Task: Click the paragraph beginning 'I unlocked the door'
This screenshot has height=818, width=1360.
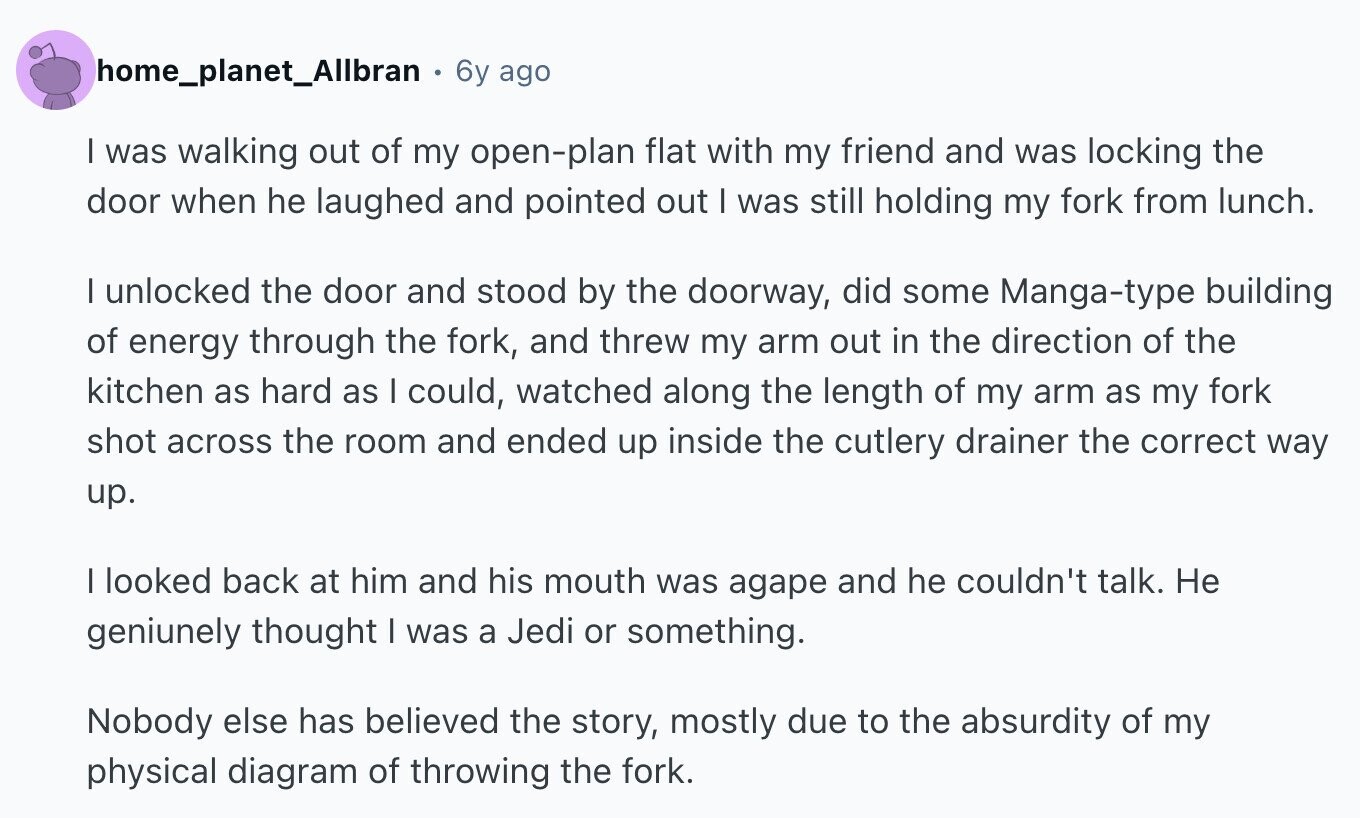Action: tap(710, 391)
